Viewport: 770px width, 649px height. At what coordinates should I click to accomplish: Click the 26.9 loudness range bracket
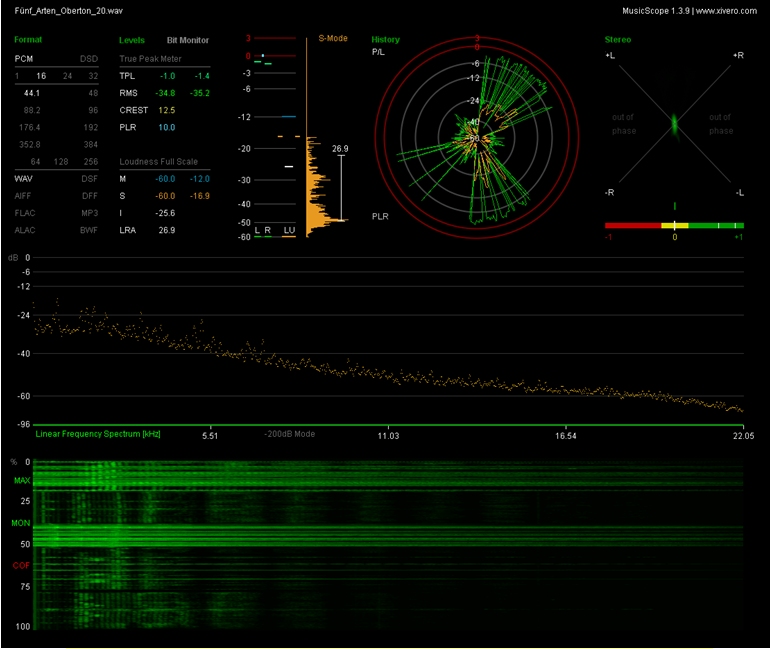click(x=341, y=186)
